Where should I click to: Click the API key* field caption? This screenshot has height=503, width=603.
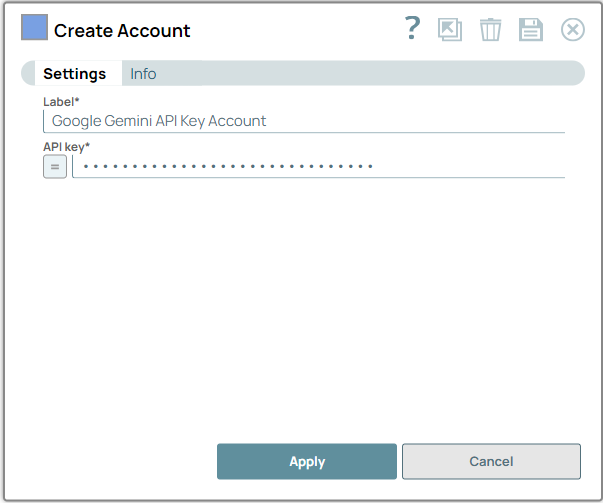(x=66, y=147)
